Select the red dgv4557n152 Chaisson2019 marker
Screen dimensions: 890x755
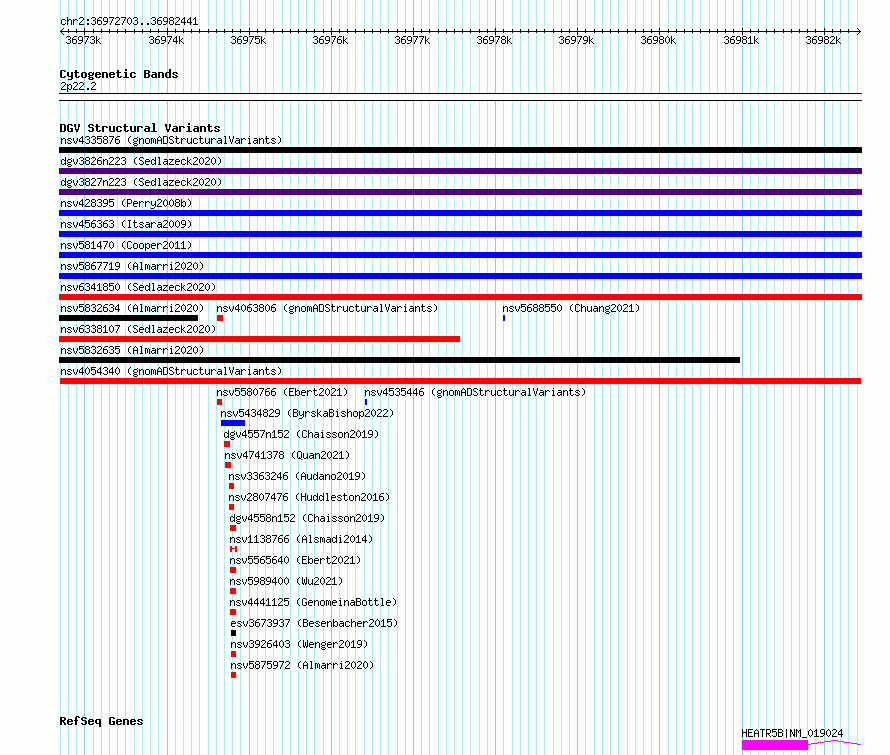pyautogui.click(x=227, y=444)
